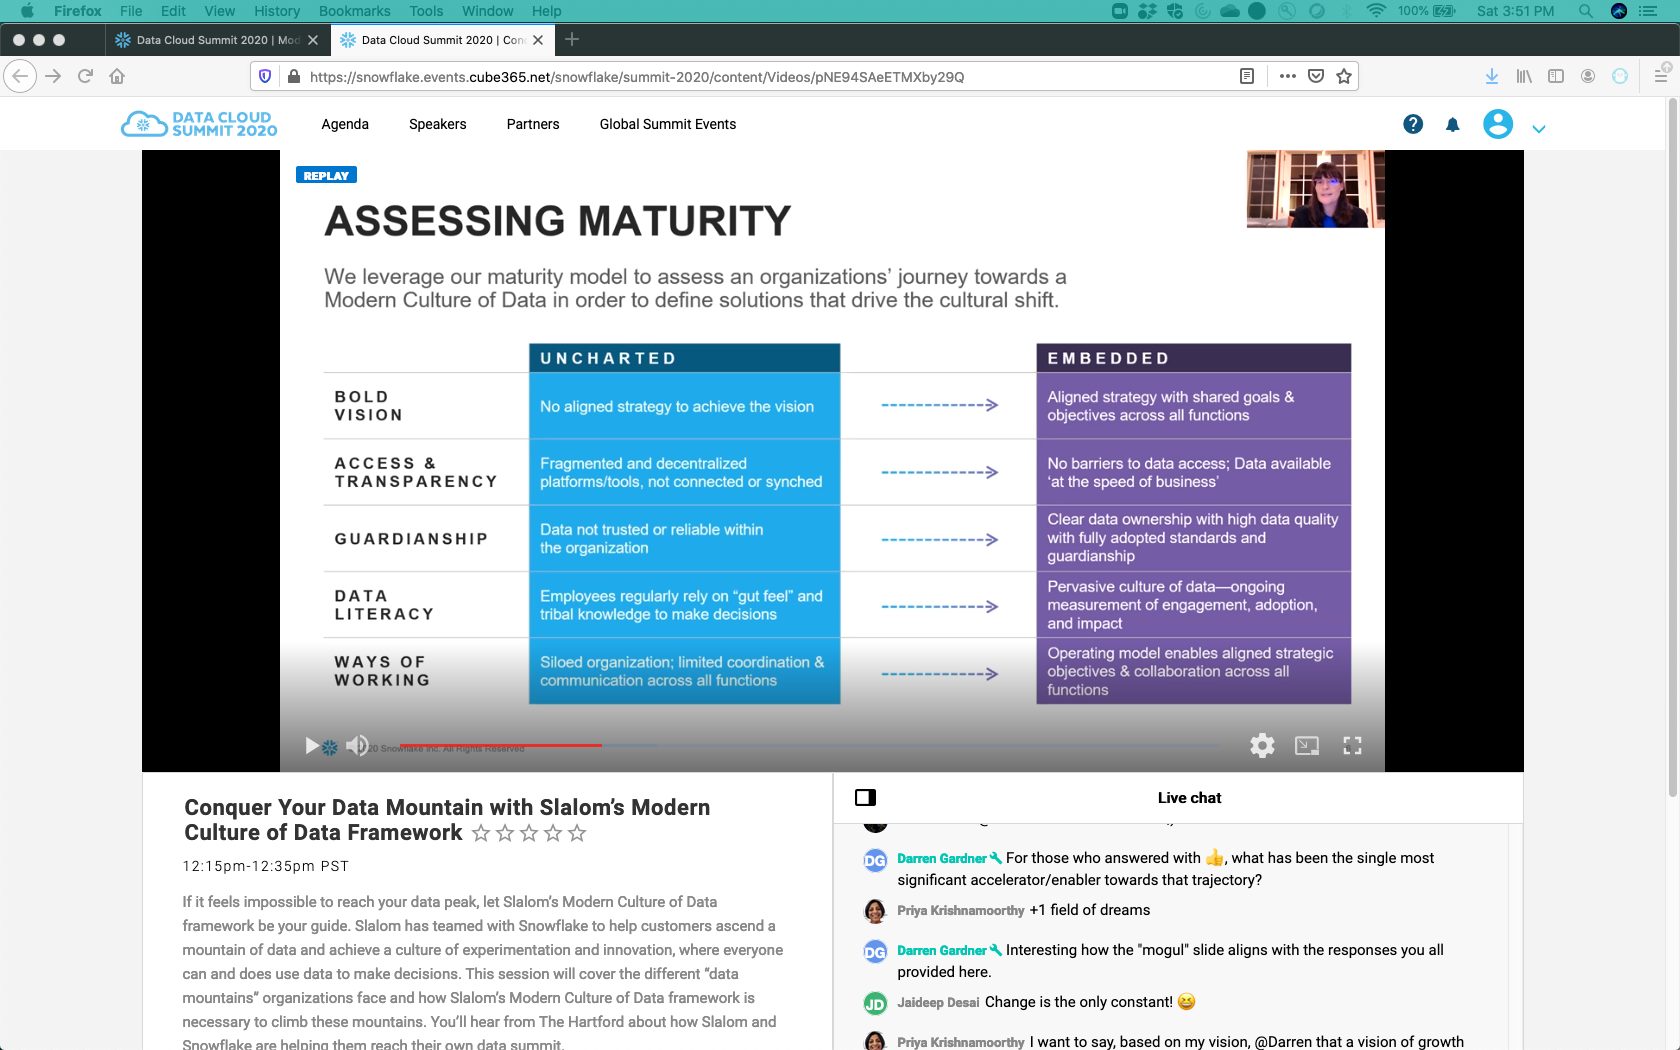Open Firefox hamburger menu
The width and height of the screenshot is (1680, 1050).
pyautogui.click(x=1661, y=76)
